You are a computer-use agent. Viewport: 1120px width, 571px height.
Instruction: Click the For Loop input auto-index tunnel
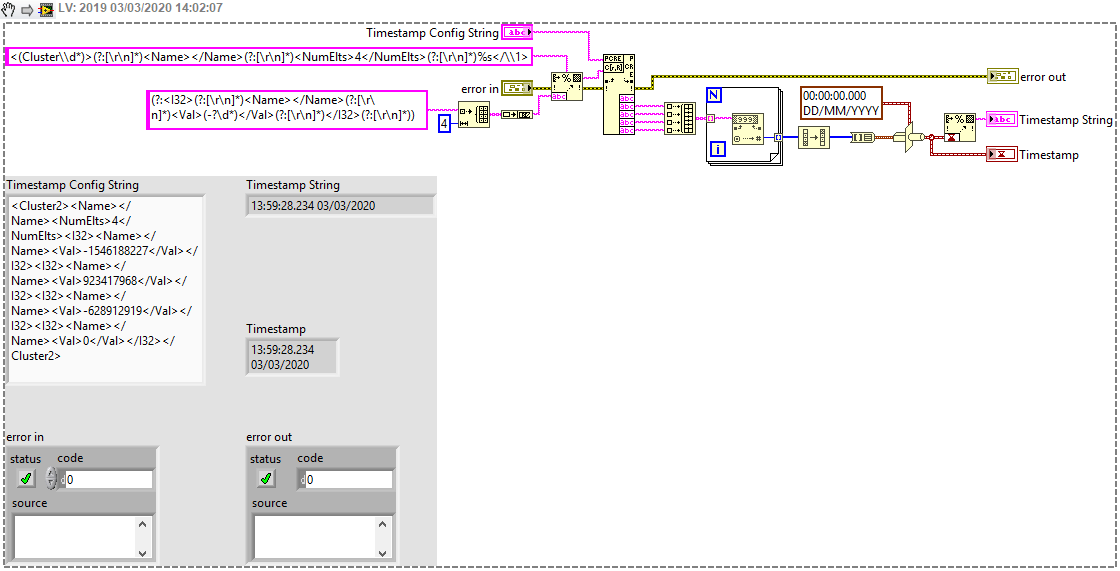pos(710,119)
